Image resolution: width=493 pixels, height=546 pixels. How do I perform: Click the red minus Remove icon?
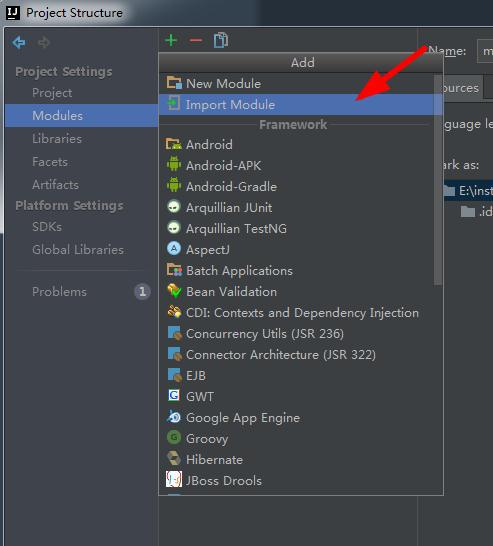tap(196, 40)
